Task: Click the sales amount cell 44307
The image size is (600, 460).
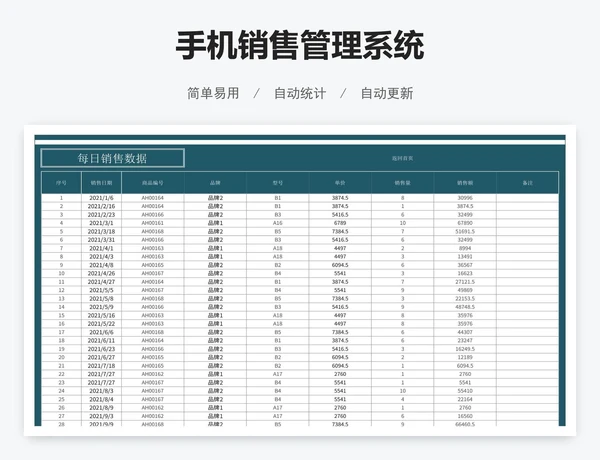Action: tap(465, 332)
